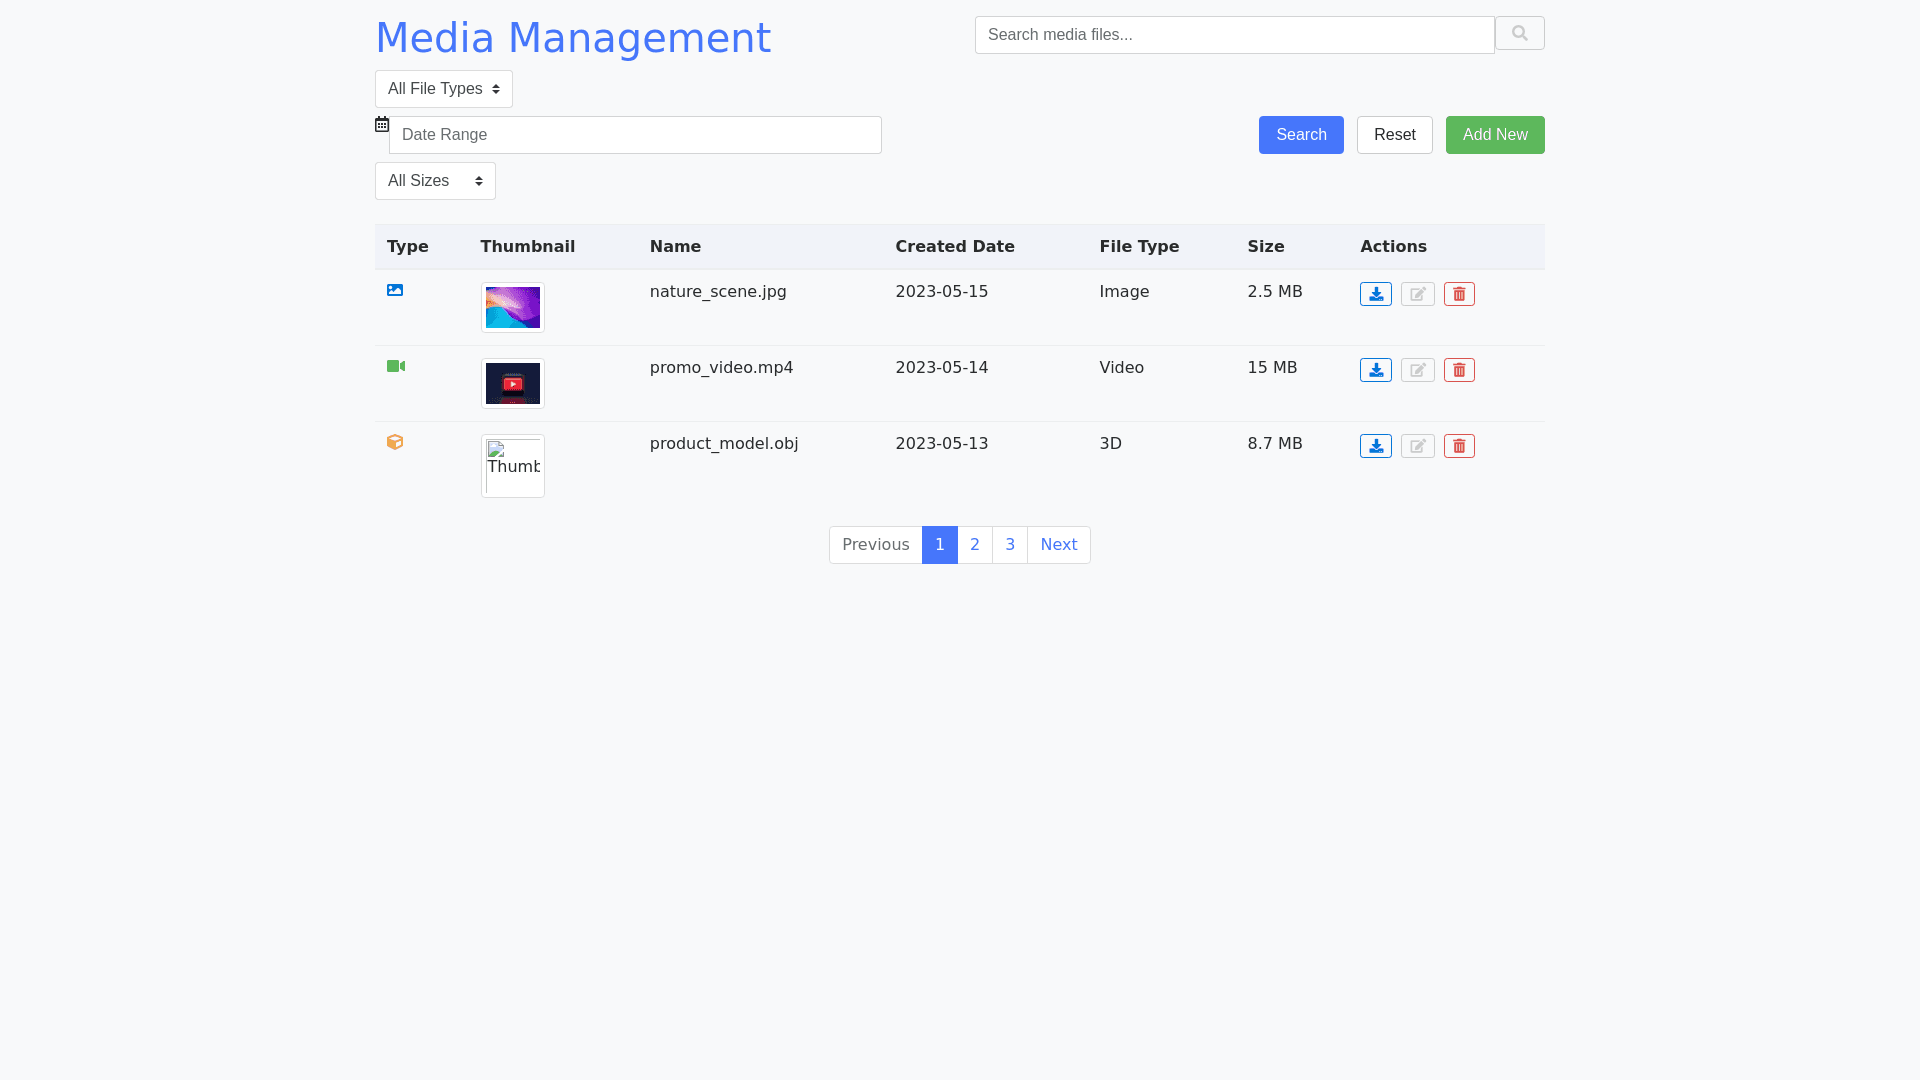Click the green Add New button
The image size is (1920, 1080).
(1494, 135)
